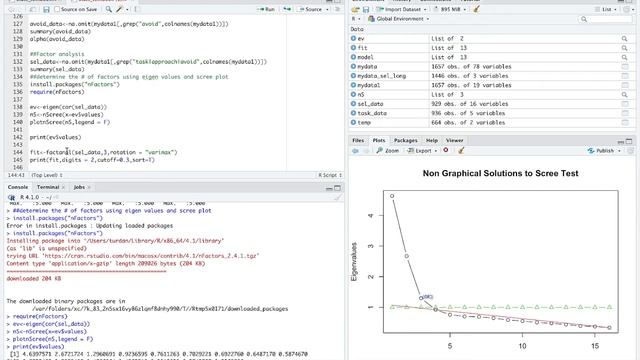The width and height of the screenshot is (640, 360).
Task: Open the code tools magic wand
Action: tap(119, 9)
